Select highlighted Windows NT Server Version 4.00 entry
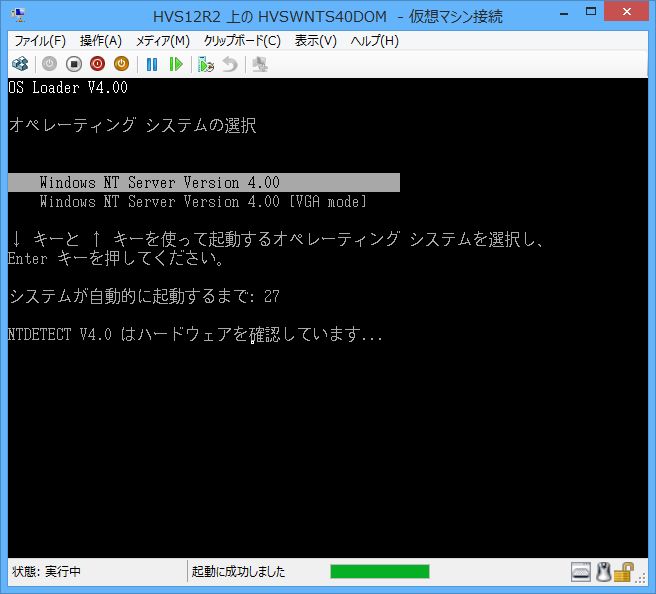This screenshot has width=656, height=594. point(204,182)
